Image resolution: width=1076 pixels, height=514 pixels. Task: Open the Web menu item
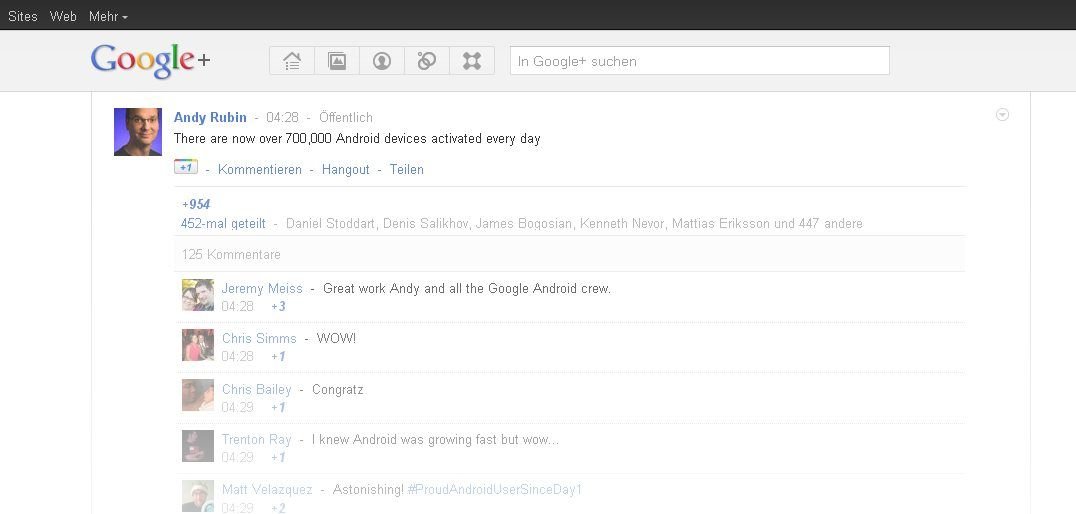(x=63, y=16)
